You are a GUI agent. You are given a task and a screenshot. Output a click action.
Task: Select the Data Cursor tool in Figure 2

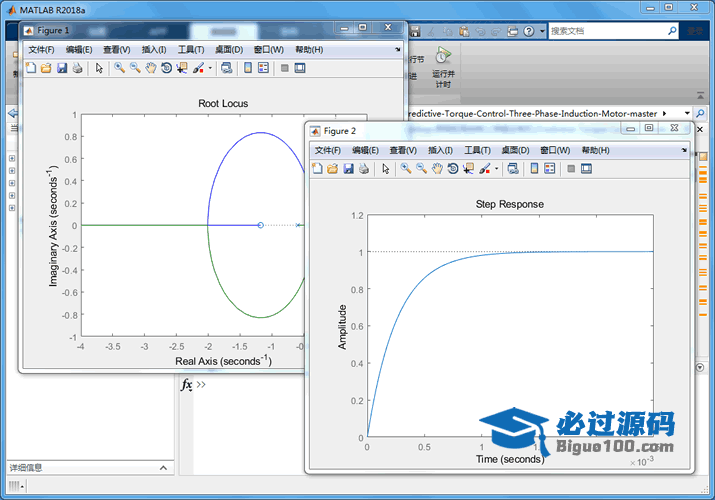[x=469, y=169]
